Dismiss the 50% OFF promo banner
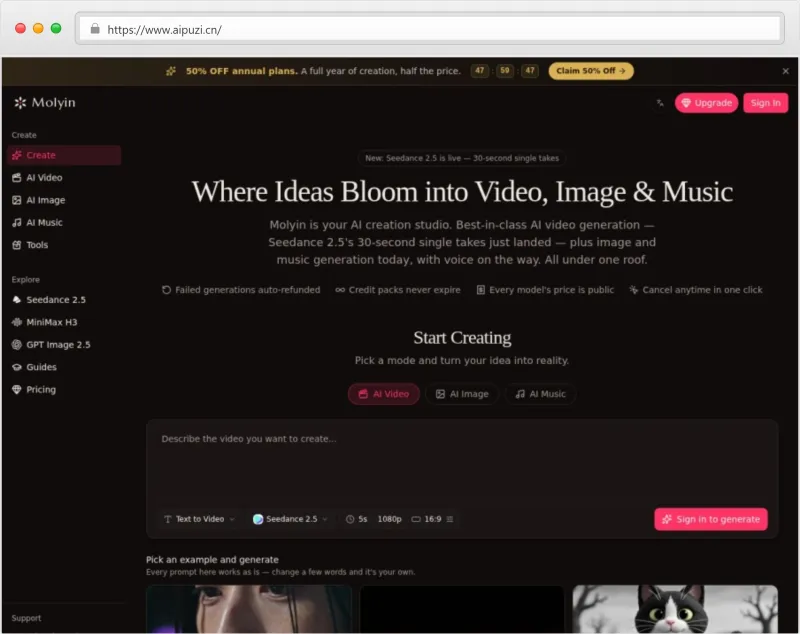The image size is (800, 634). click(785, 71)
